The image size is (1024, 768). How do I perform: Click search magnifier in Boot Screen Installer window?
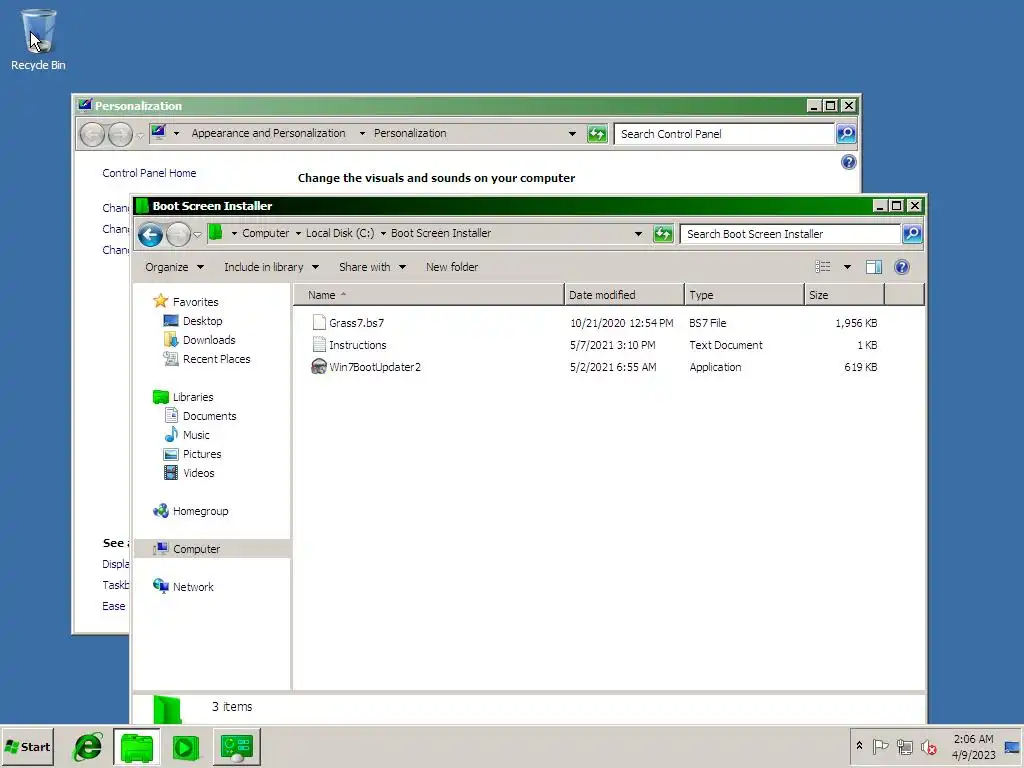coord(912,234)
